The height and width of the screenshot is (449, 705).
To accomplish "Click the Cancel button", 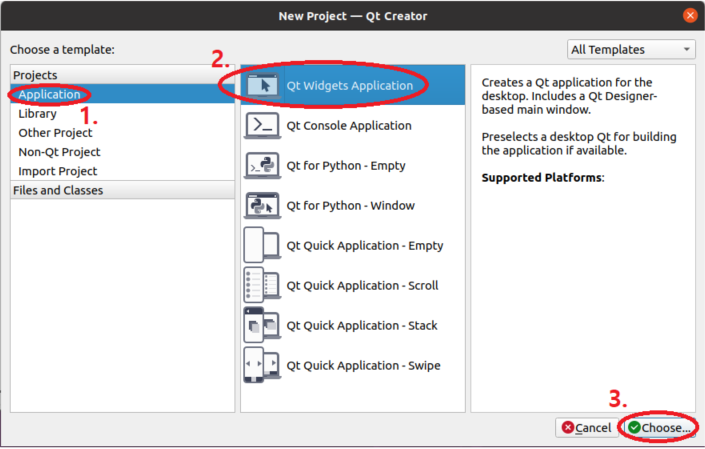I will point(587,427).
